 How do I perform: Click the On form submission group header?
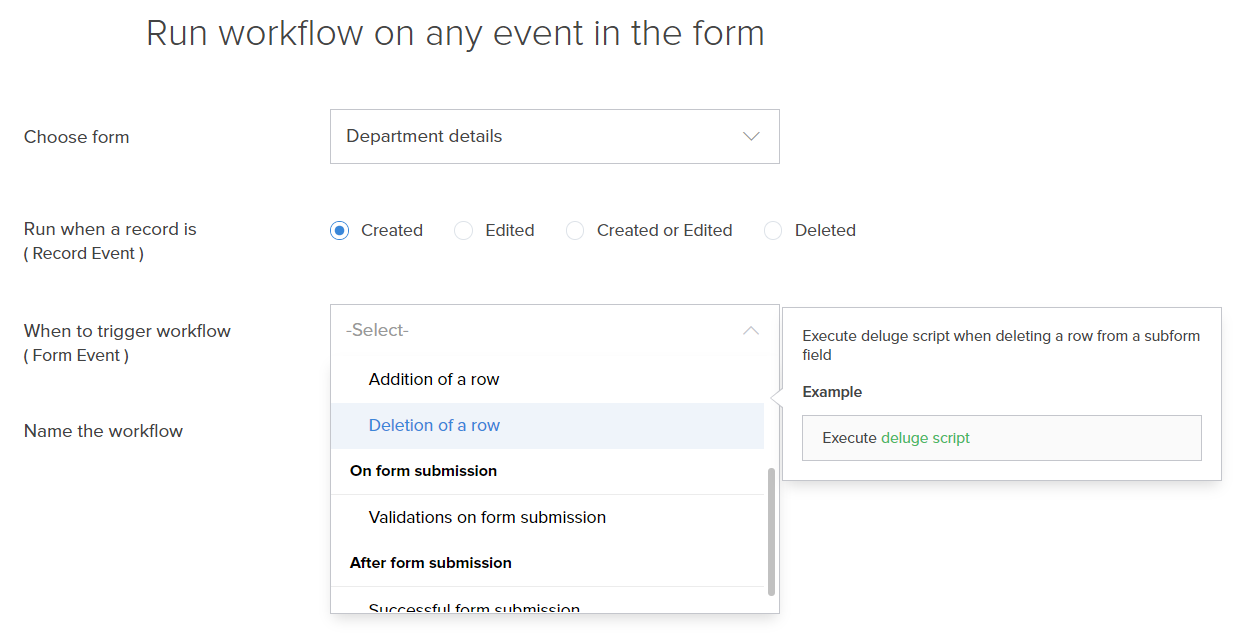point(423,471)
